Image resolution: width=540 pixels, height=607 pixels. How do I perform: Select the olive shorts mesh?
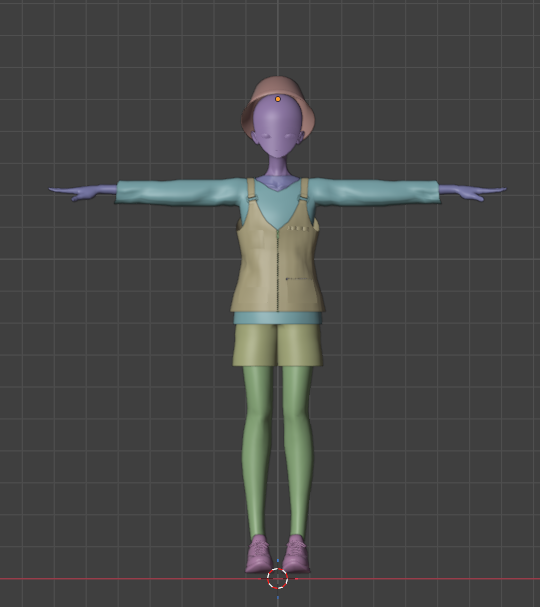click(278, 345)
